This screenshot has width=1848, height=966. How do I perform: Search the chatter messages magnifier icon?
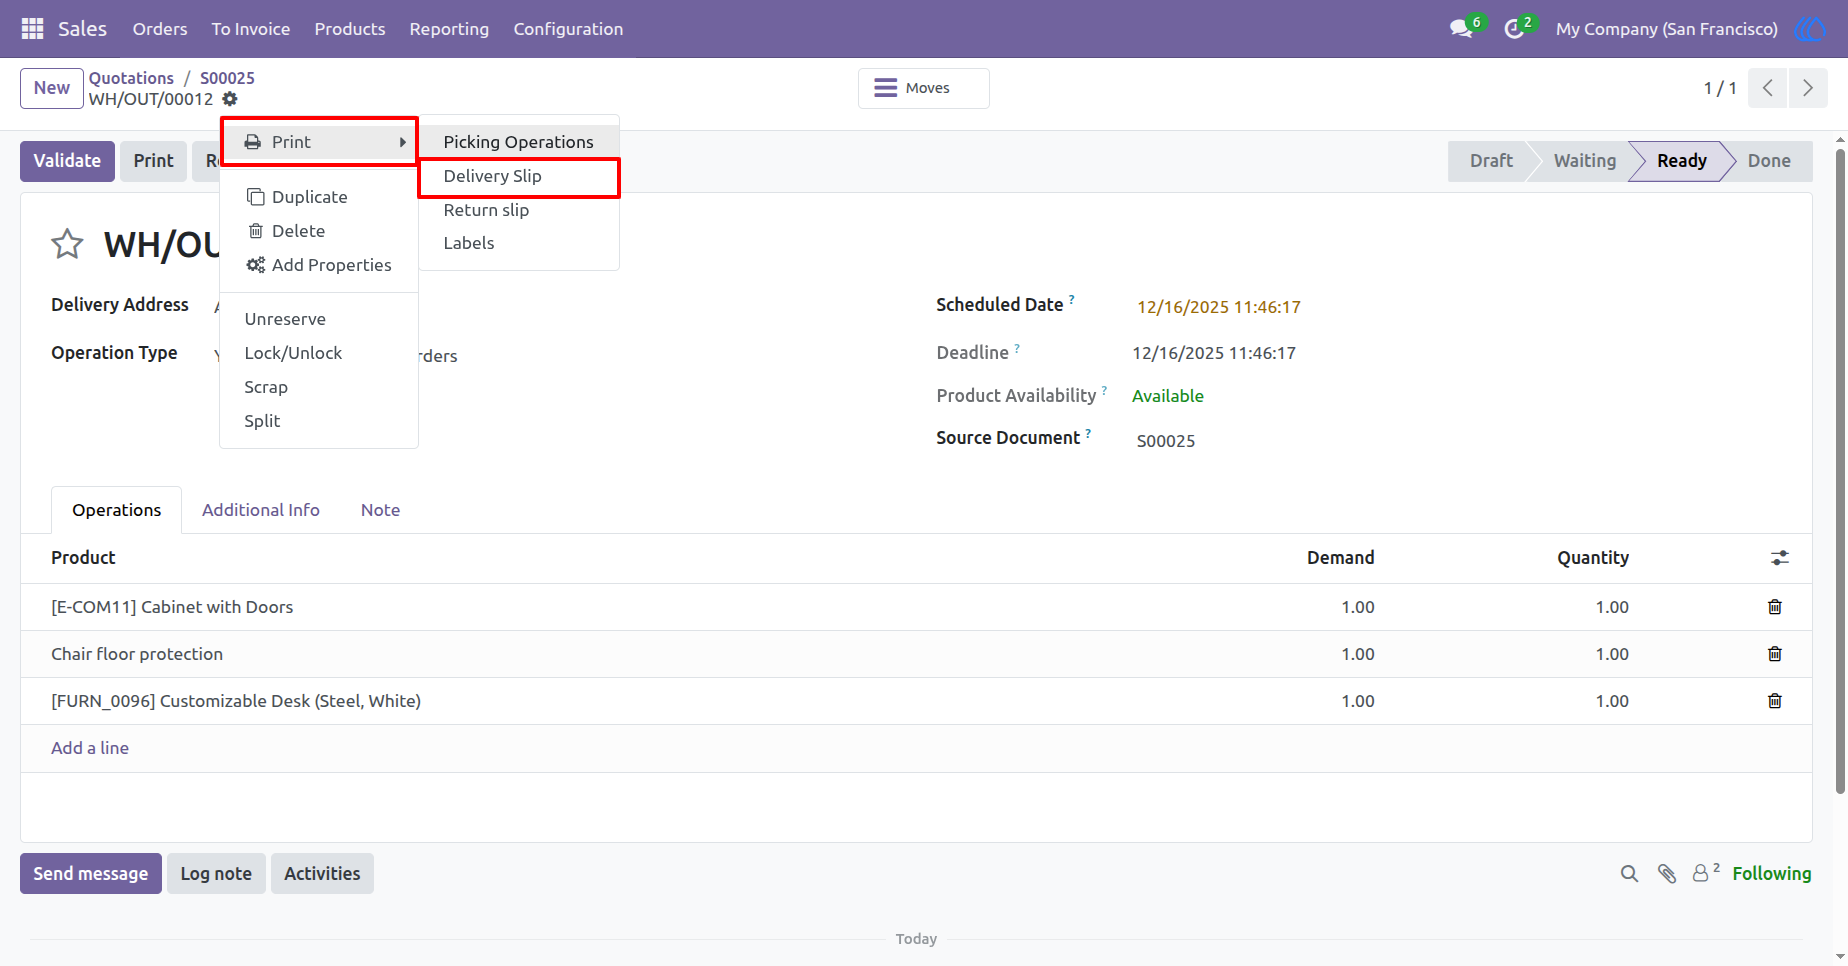[1629, 874]
